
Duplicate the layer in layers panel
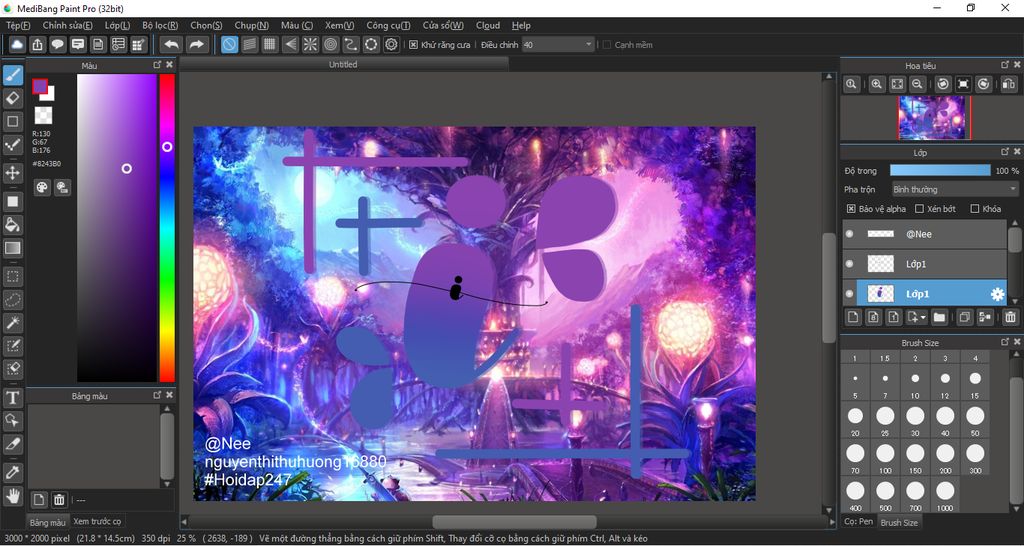963,317
